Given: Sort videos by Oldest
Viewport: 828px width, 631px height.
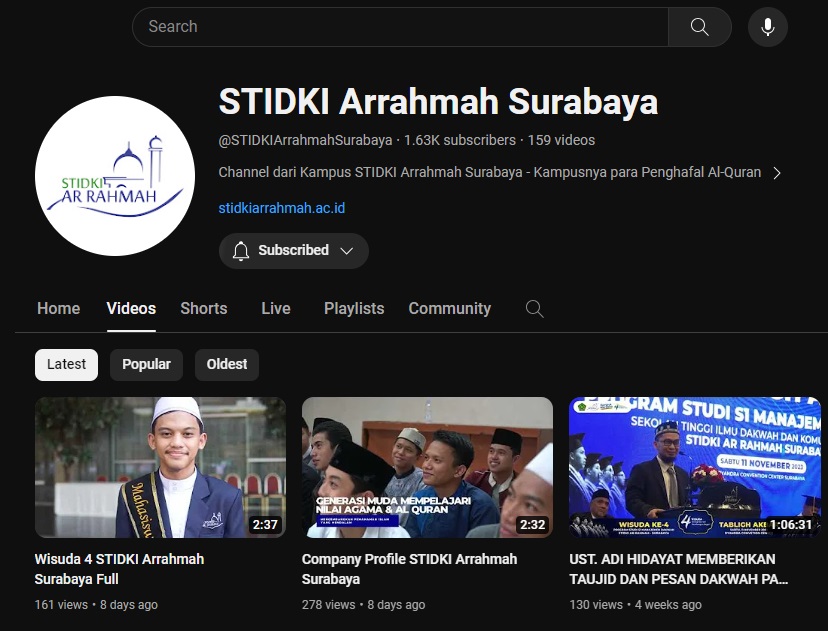Looking at the screenshot, I should [227, 364].
